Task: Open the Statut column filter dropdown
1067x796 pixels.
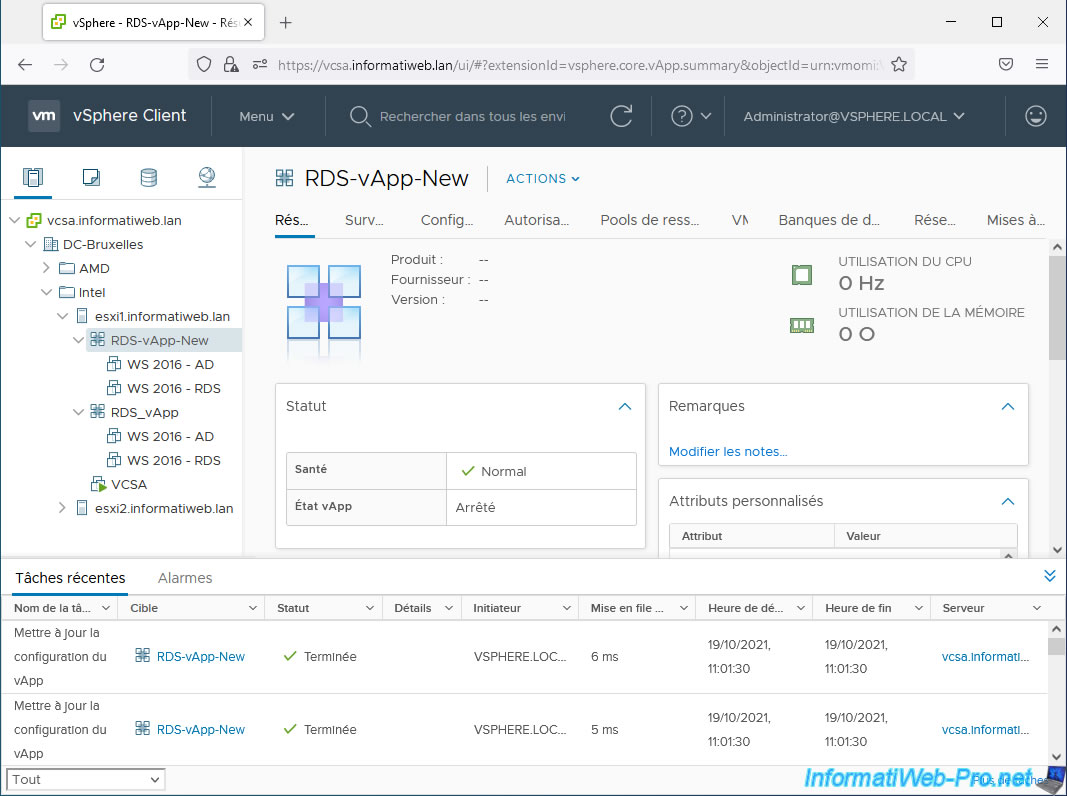Action: point(370,608)
